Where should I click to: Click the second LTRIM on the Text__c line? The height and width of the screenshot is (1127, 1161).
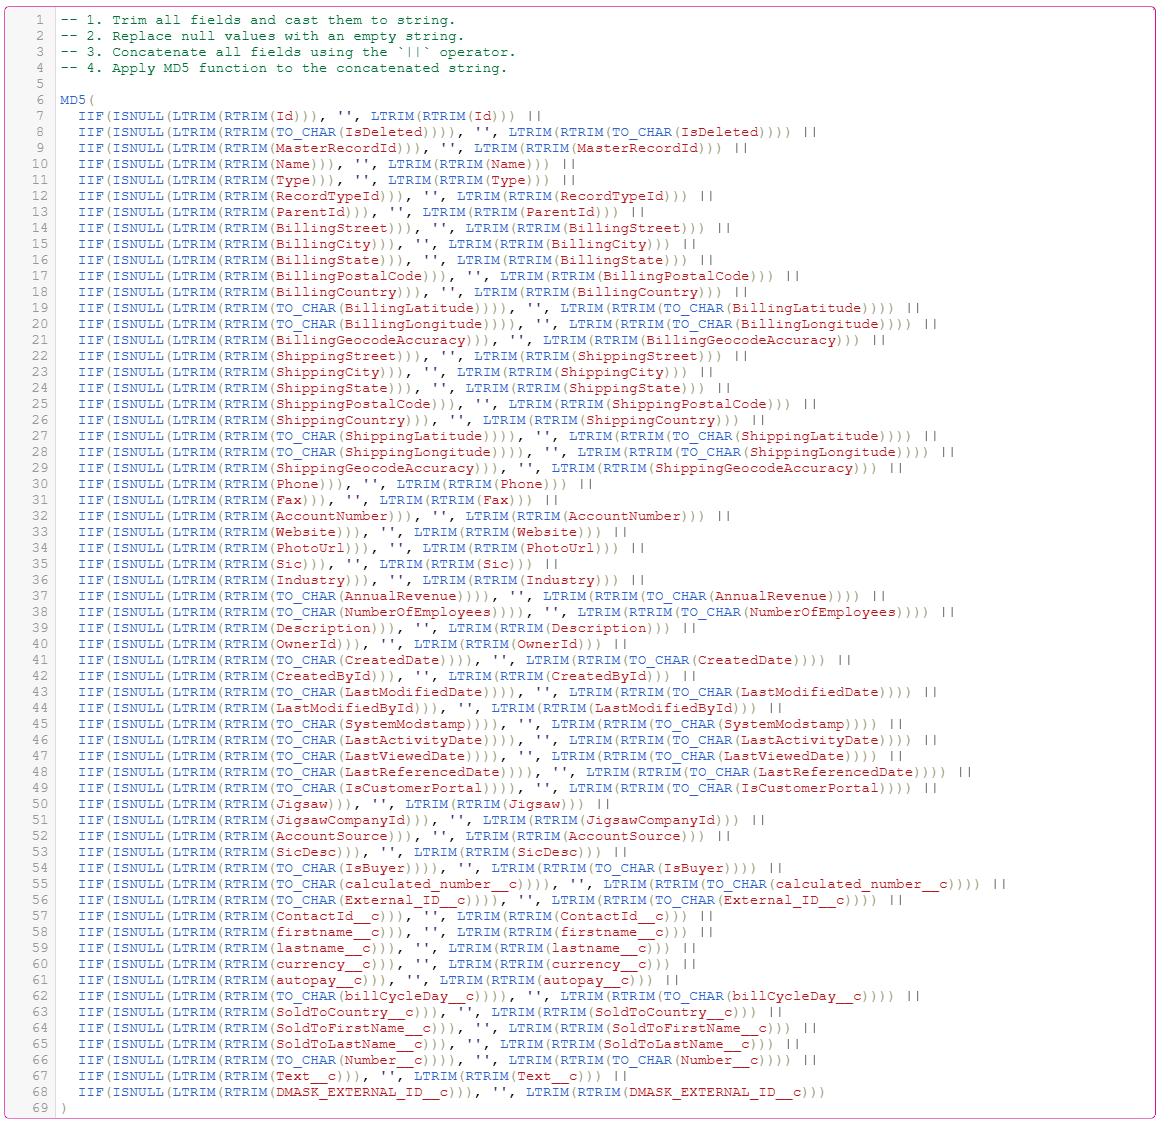(435, 1076)
